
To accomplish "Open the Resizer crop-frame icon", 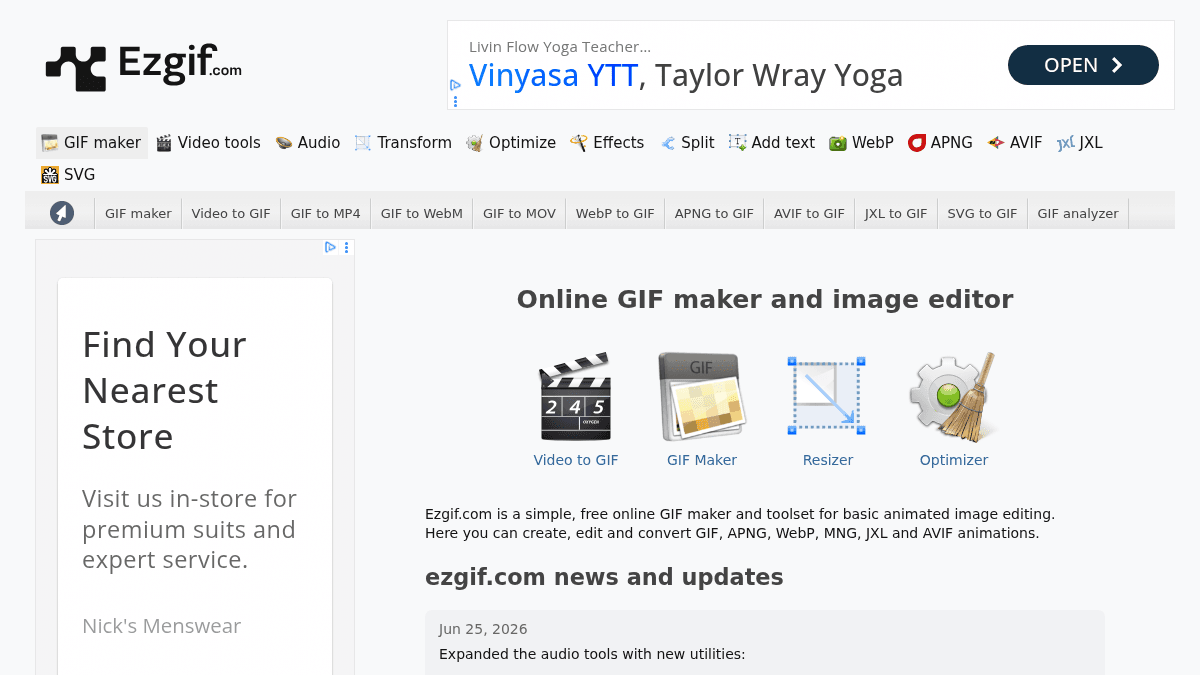I will (x=827, y=397).
